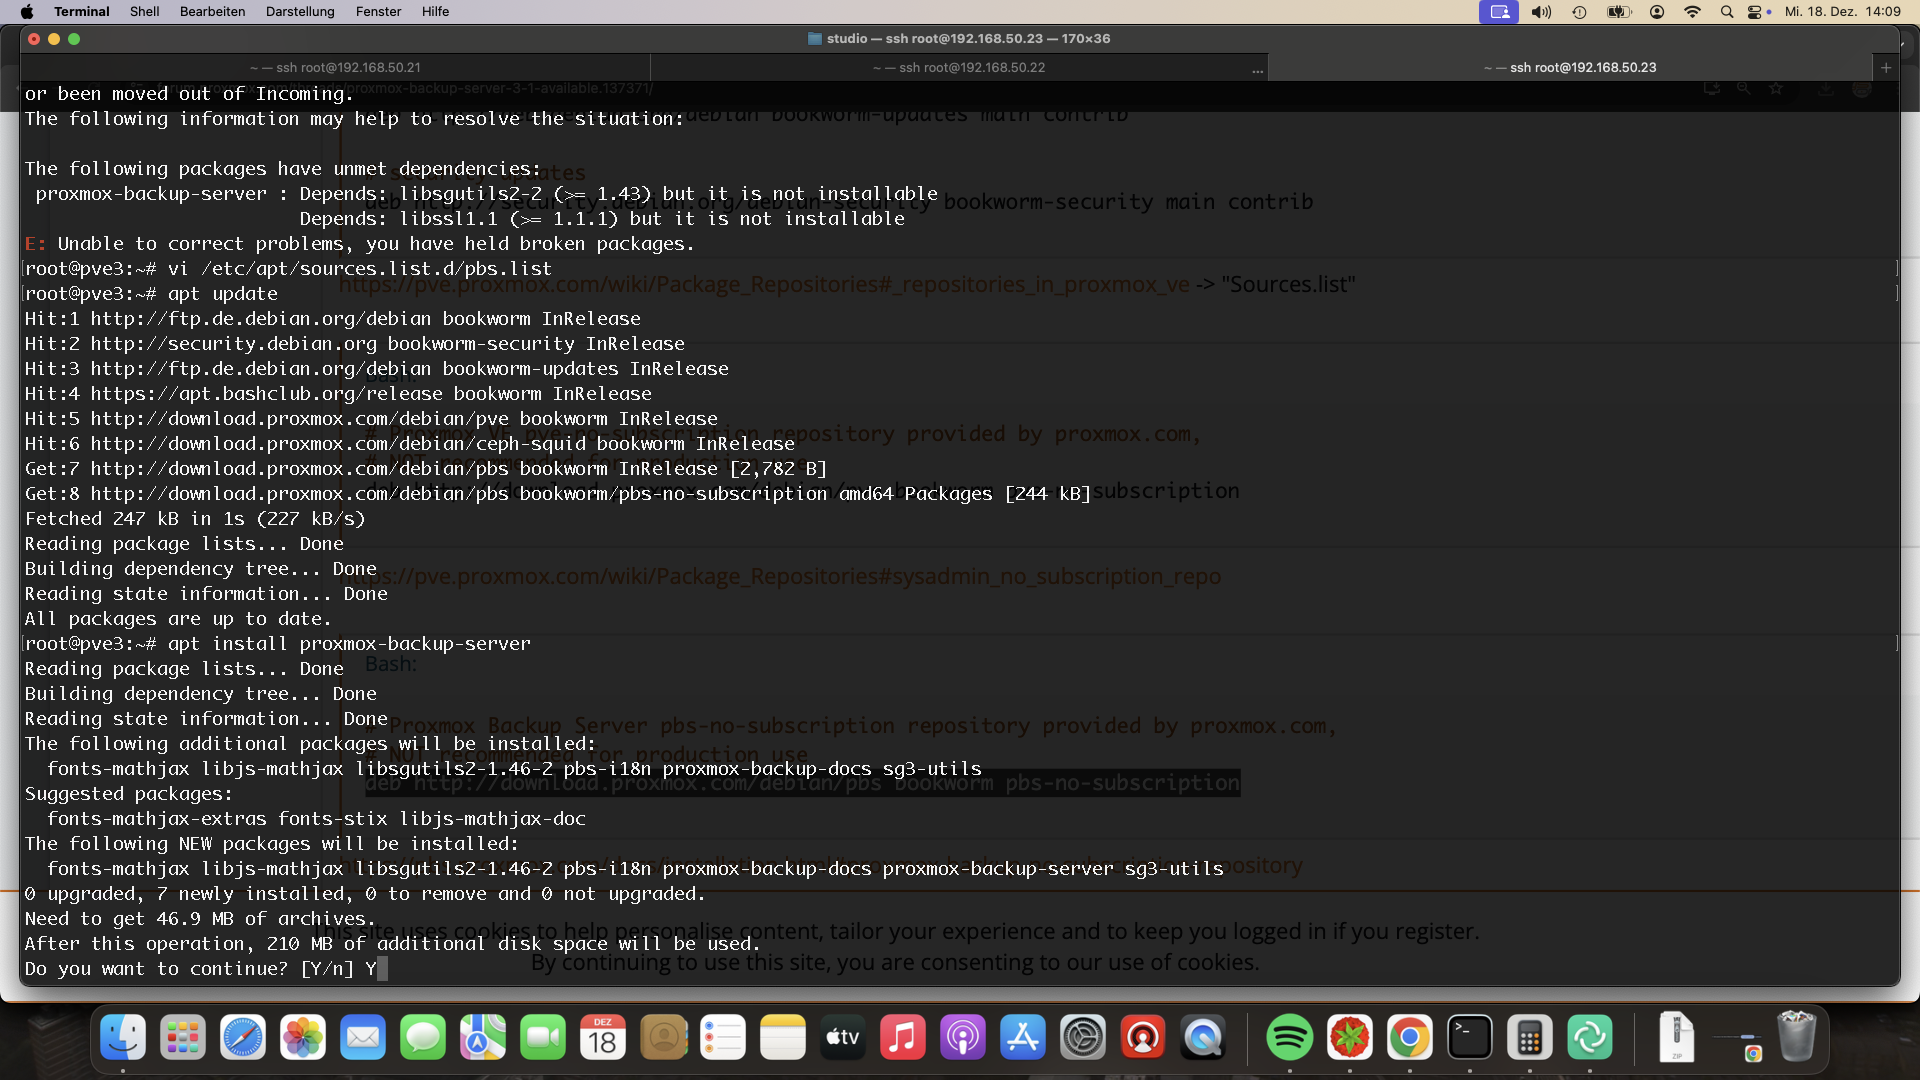
Task: Switch to the ssh root@192.168.50.21 tab
Action: pos(335,67)
